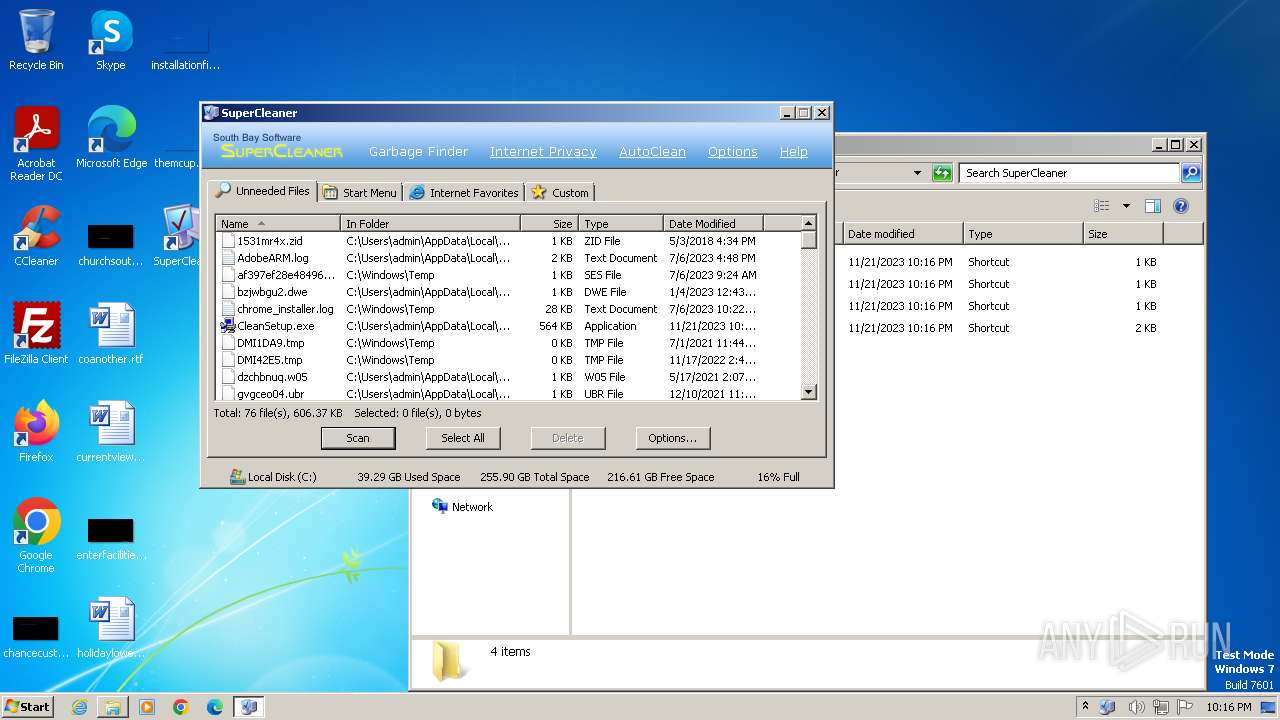Image resolution: width=1280 pixels, height=720 pixels.
Task: Click the SuperCleaner title bar icon
Action: tap(211, 113)
